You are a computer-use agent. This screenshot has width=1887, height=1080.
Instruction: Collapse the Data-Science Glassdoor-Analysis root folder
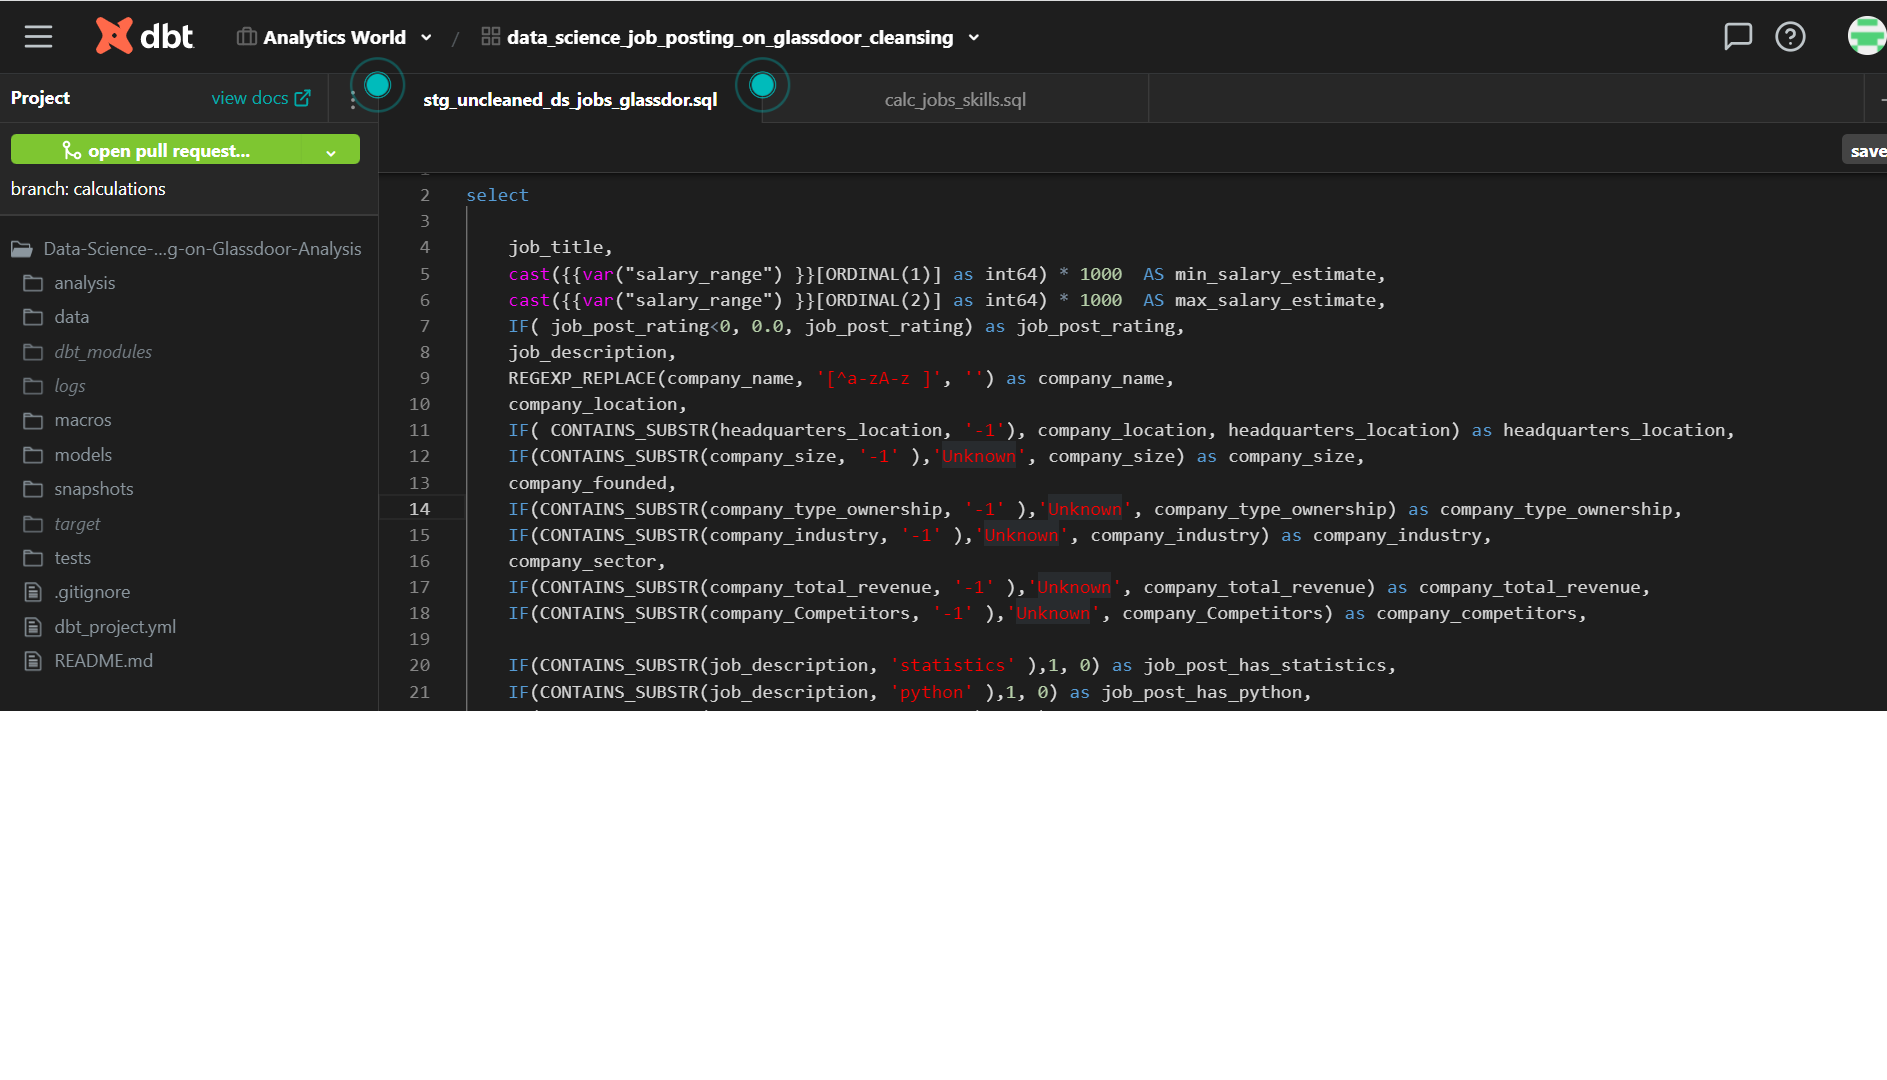[22, 249]
